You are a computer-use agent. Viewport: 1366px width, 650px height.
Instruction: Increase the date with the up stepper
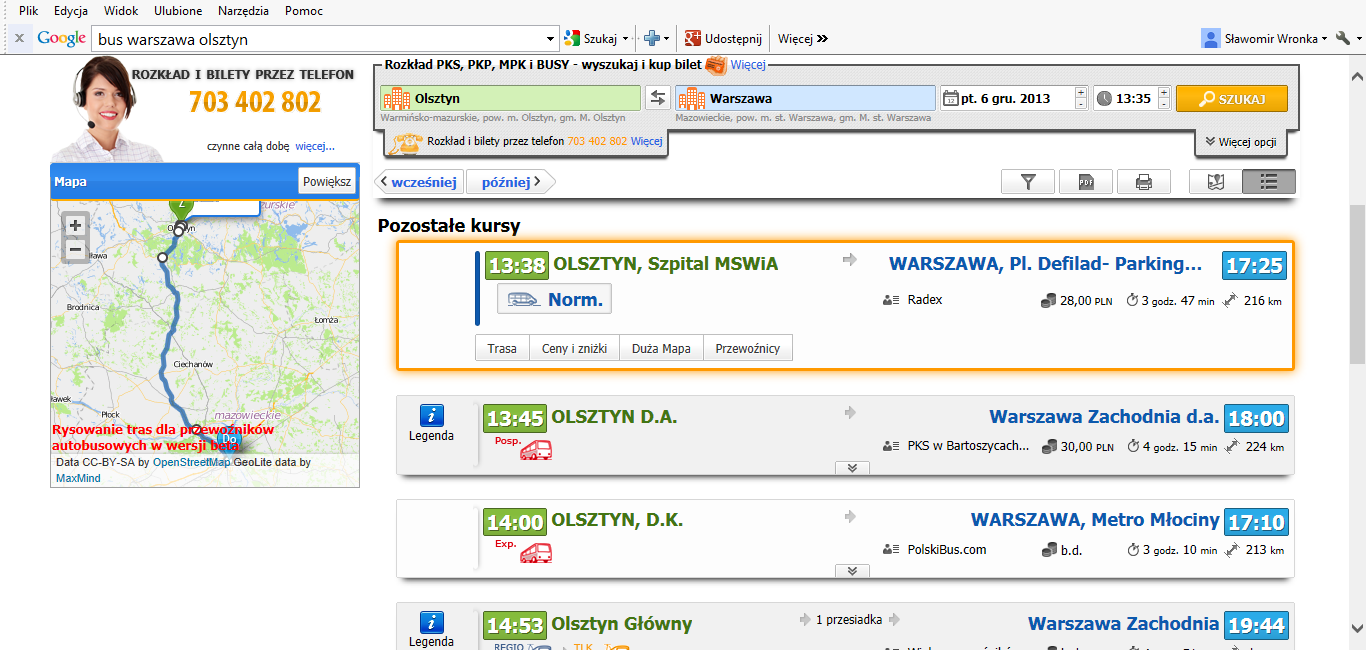tap(1081, 93)
